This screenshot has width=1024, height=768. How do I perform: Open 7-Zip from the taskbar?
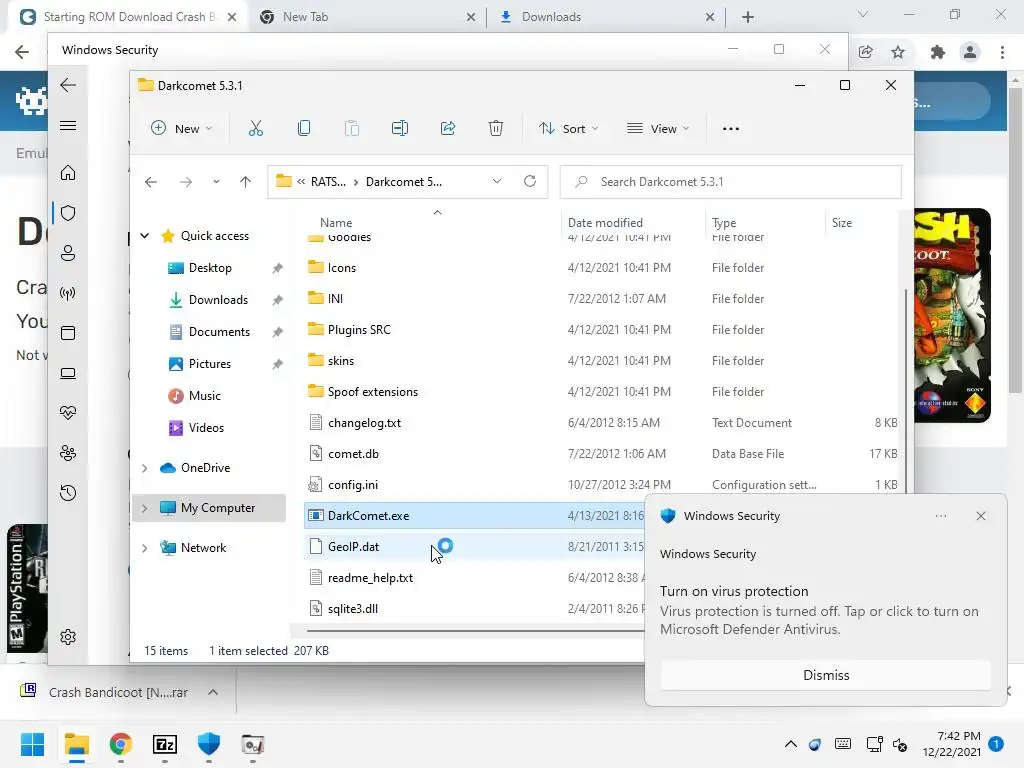(x=165, y=744)
